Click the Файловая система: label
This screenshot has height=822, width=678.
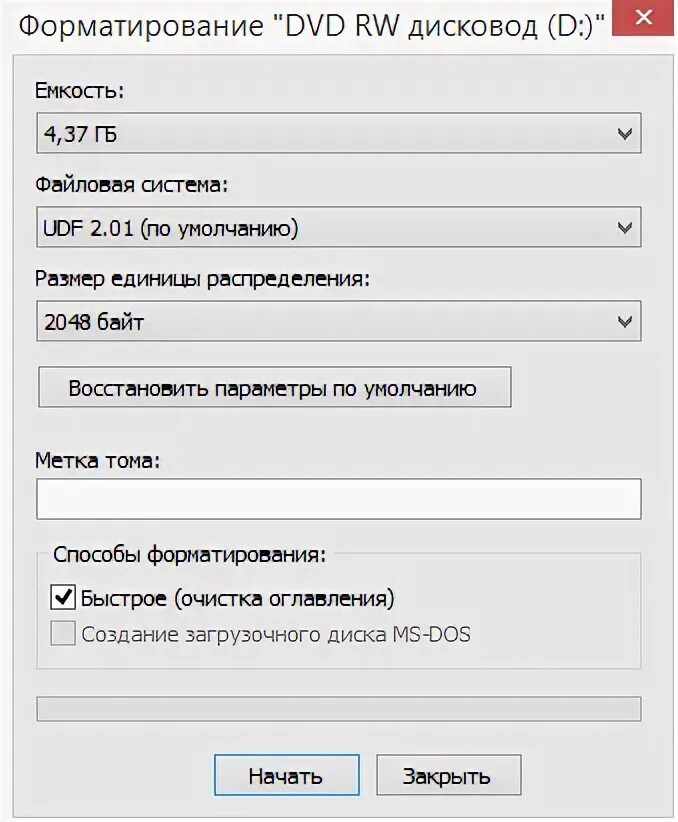[x=131, y=185]
